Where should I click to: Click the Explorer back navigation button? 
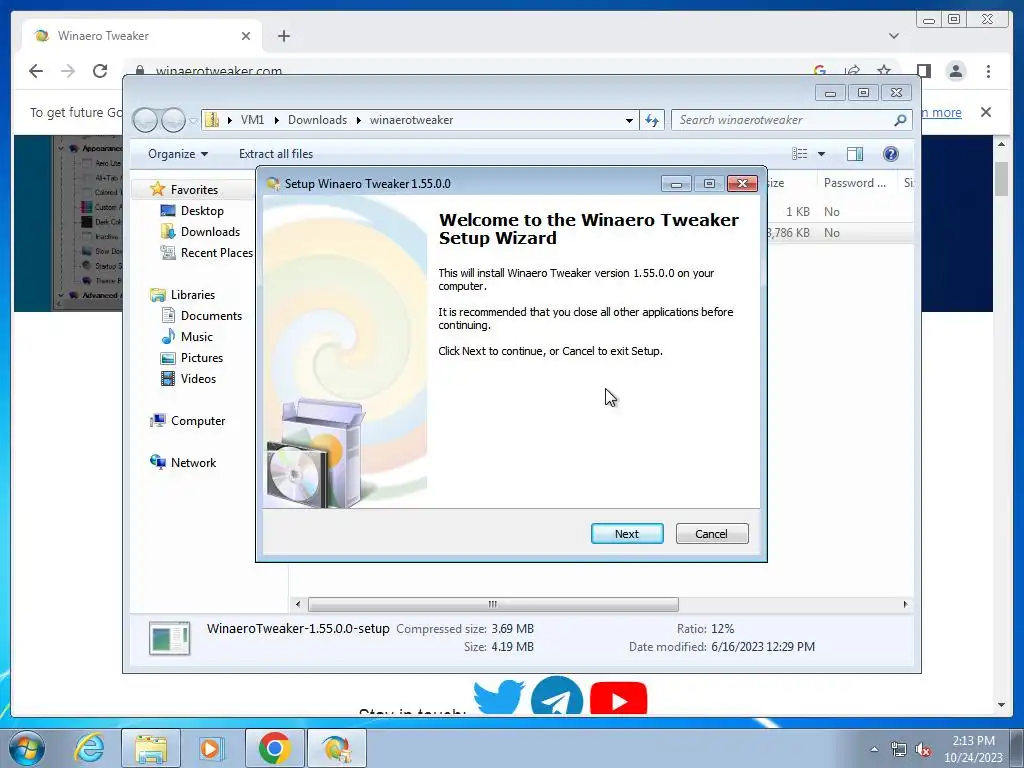[x=145, y=120]
